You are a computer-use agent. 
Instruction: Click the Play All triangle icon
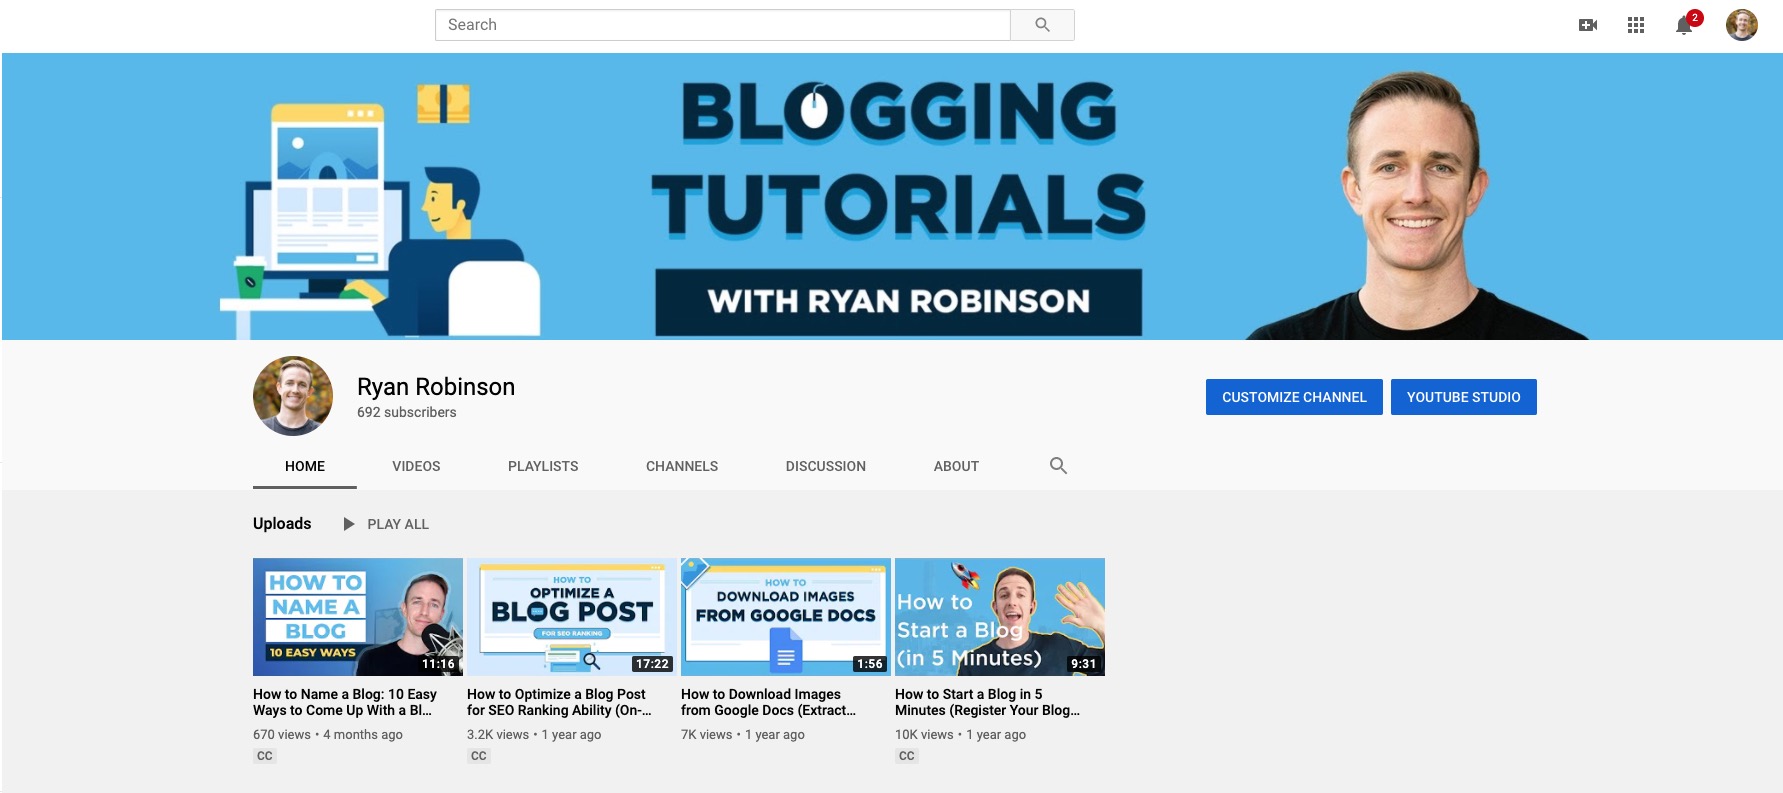[349, 524]
